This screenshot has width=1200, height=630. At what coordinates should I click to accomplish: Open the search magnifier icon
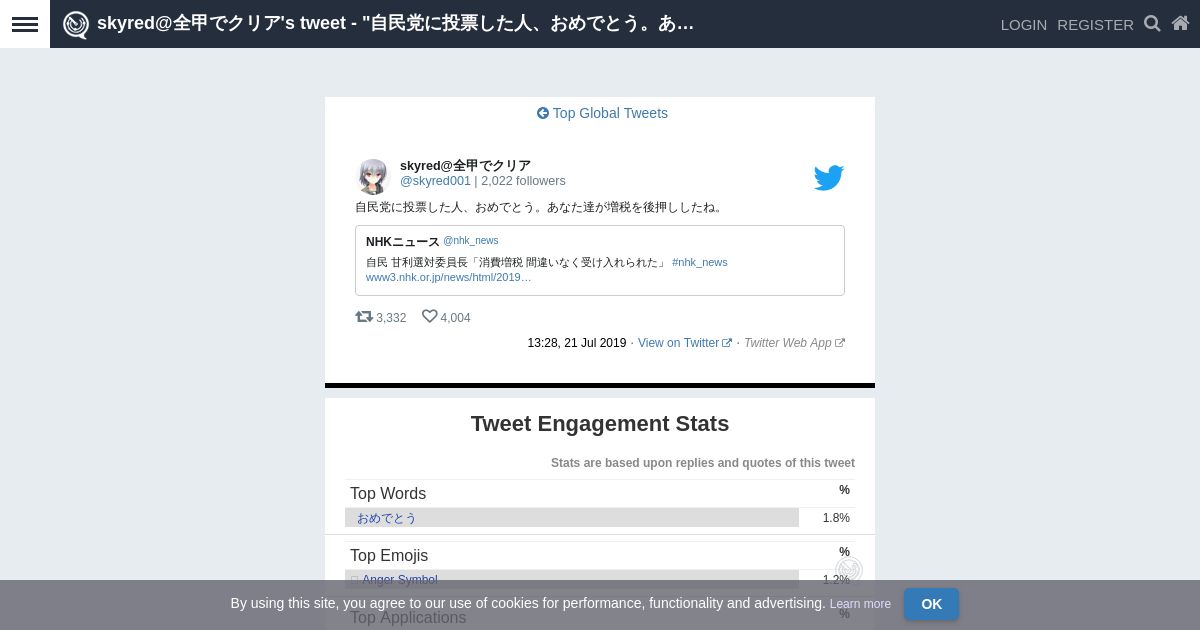point(1152,23)
